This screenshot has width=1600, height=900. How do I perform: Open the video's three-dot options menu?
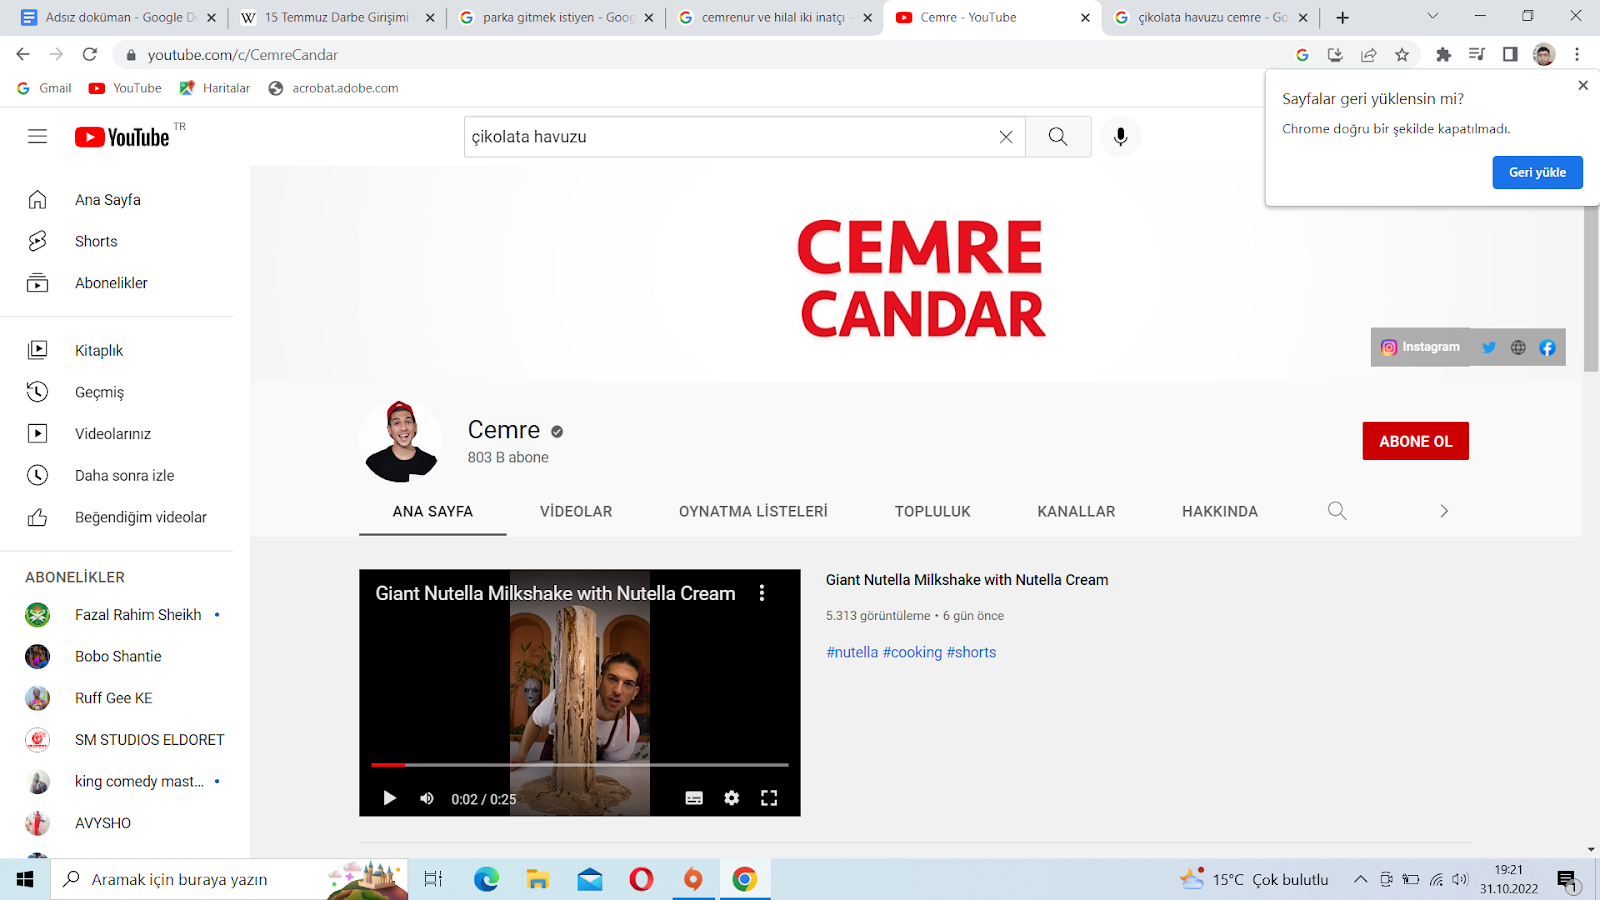coord(762,593)
